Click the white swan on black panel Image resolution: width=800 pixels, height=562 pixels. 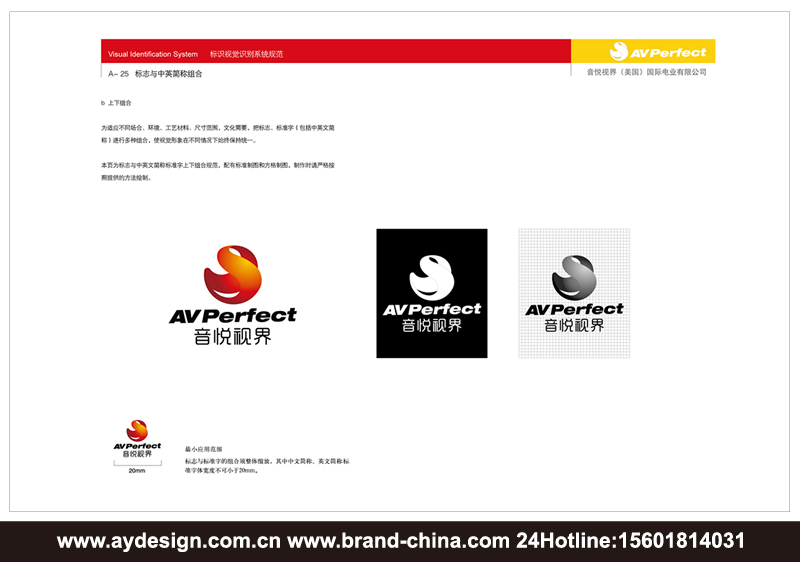click(432, 277)
